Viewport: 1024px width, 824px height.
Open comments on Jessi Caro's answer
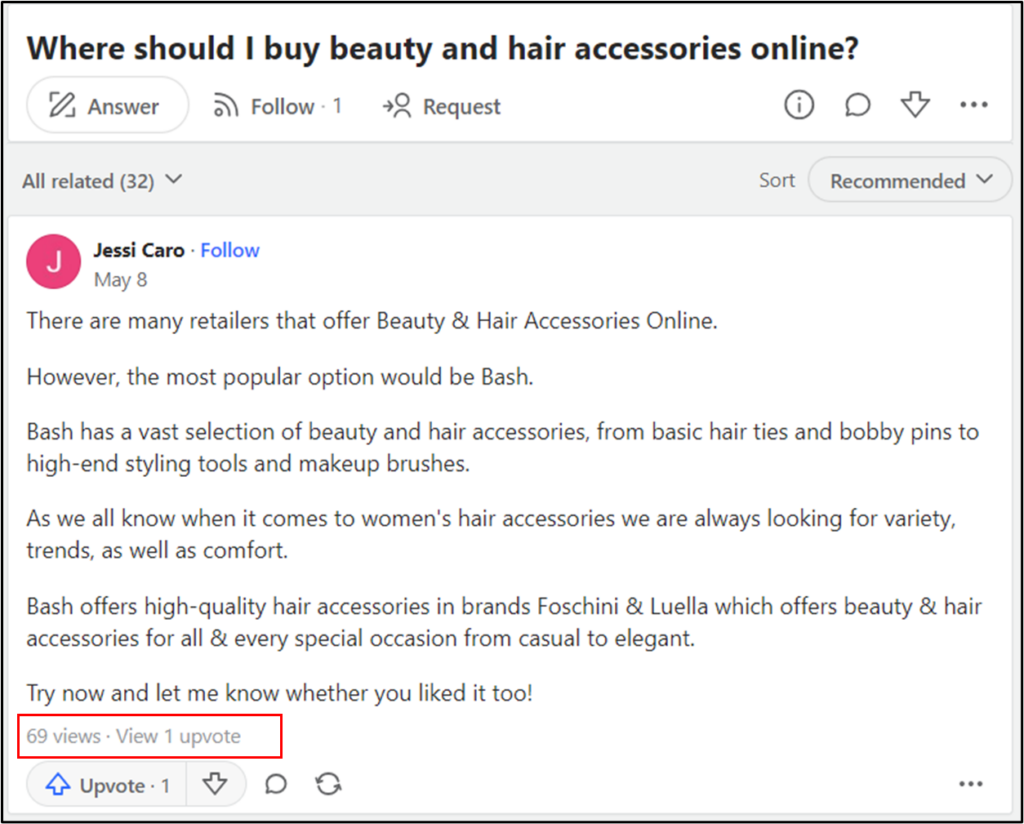coord(276,785)
